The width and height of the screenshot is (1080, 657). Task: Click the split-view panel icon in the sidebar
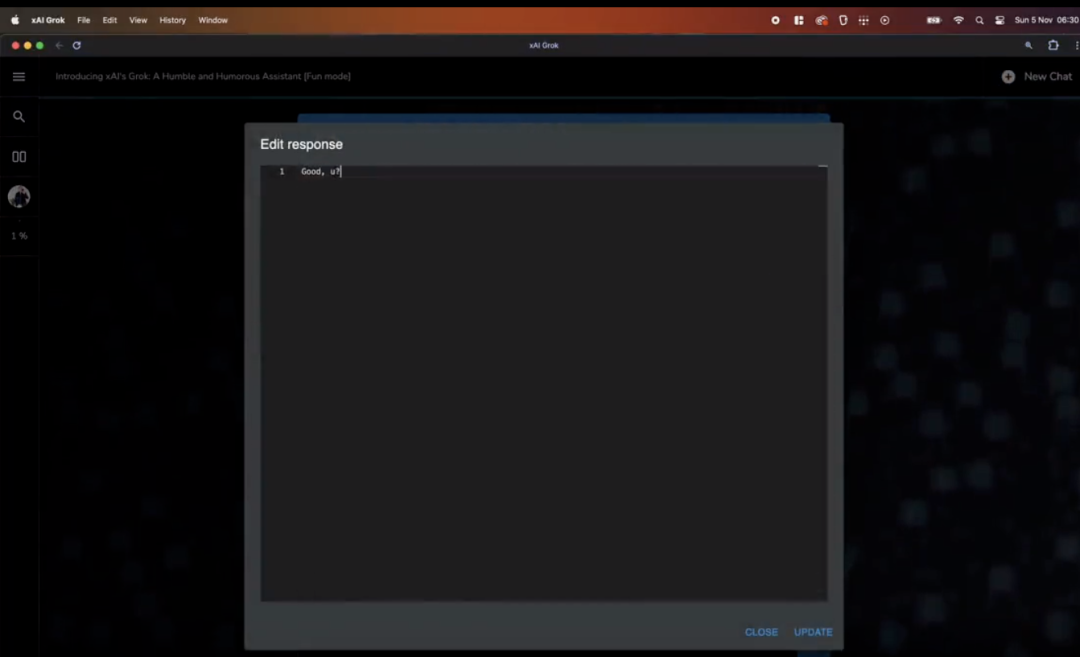click(19, 156)
